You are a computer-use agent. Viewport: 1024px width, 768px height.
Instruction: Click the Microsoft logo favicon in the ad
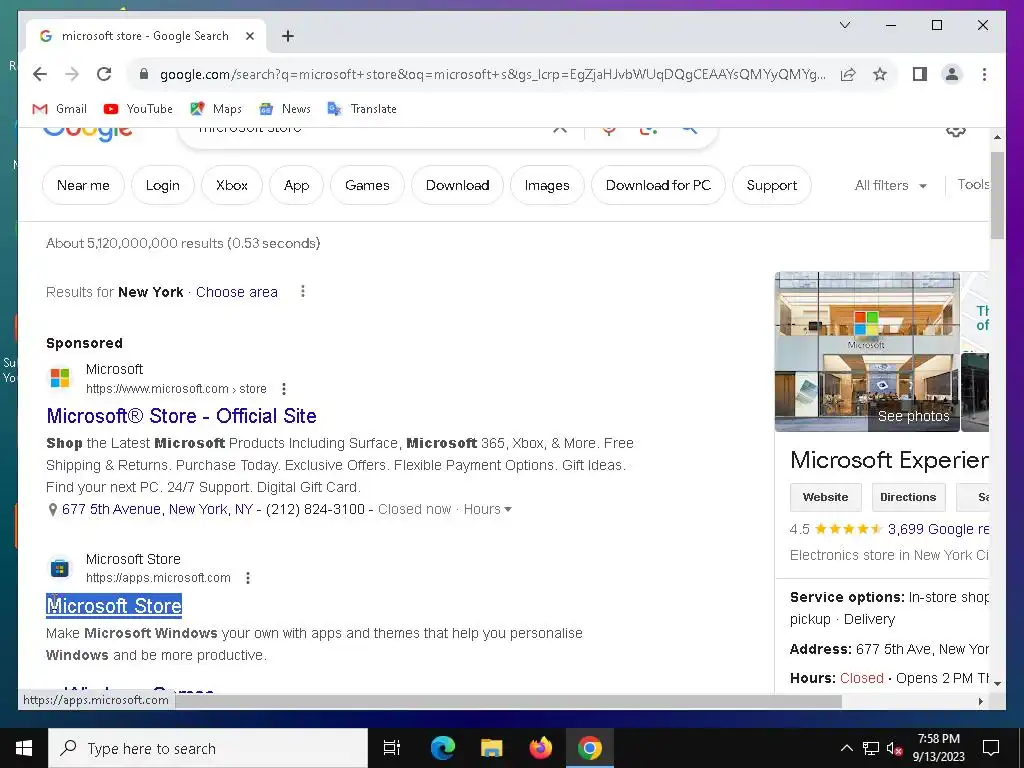pos(60,377)
